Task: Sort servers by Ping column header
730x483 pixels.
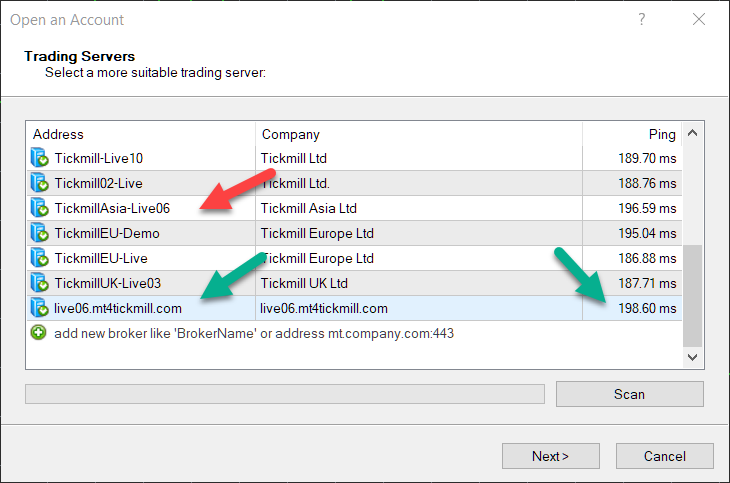Action: pos(632,134)
